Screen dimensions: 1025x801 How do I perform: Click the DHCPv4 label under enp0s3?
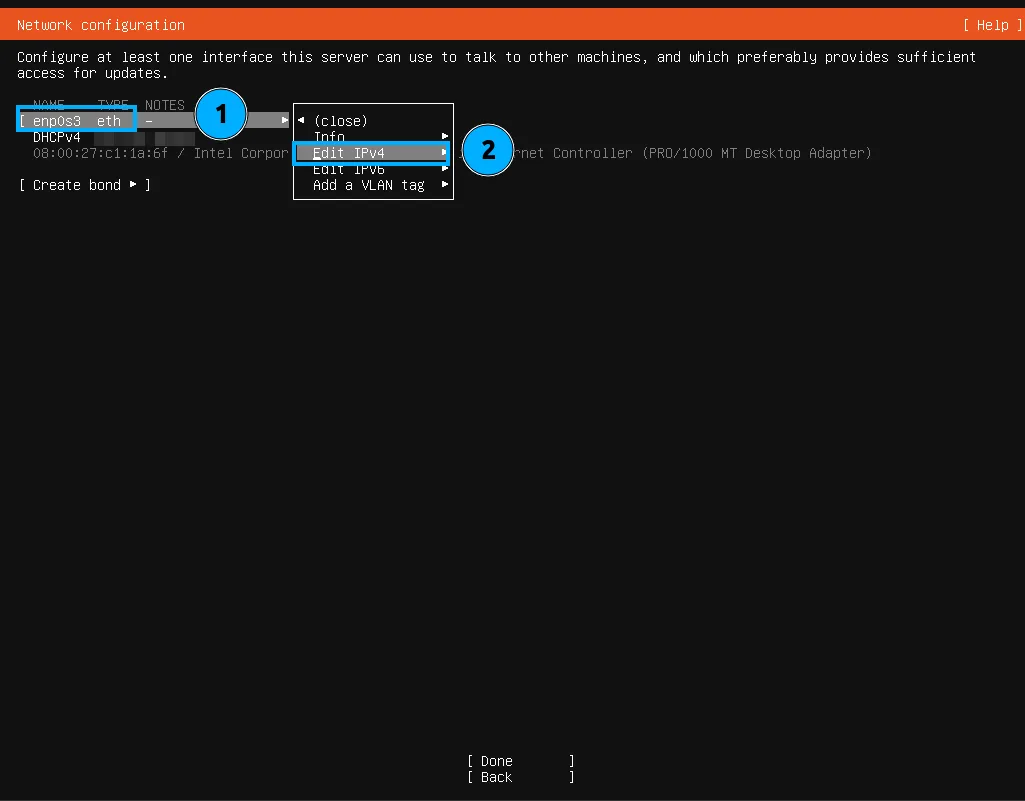pos(57,137)
